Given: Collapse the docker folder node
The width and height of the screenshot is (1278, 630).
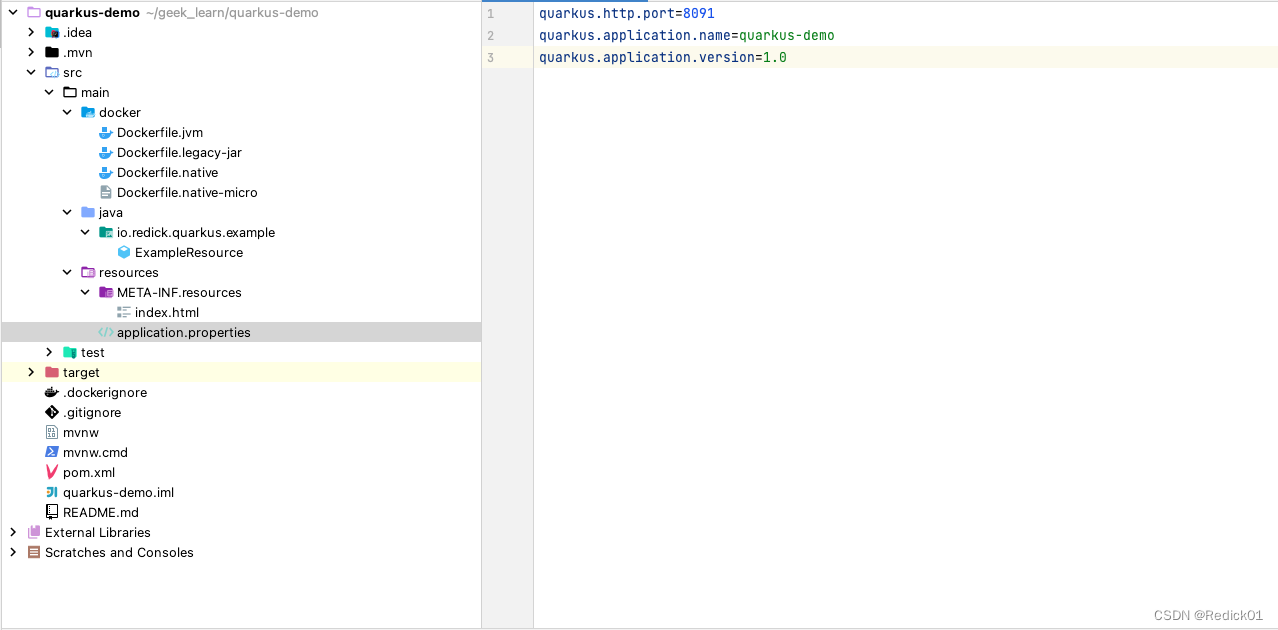Looking at the screenshot, I should click(66, 112).
